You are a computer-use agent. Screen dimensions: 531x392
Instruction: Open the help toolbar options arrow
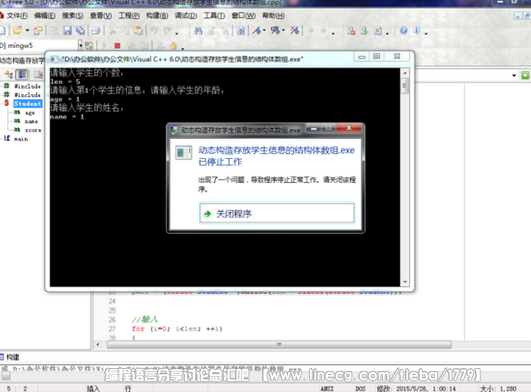click(x=426, y=33)
